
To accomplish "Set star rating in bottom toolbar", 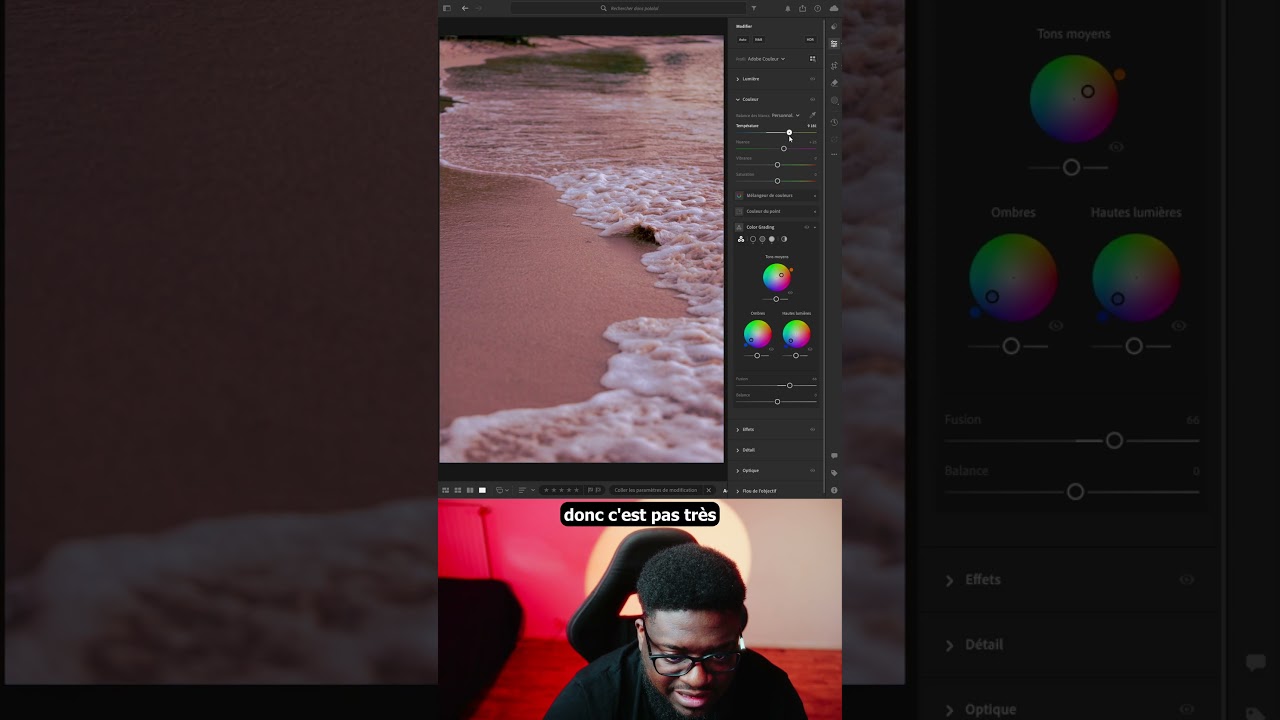I will (561, 490).
